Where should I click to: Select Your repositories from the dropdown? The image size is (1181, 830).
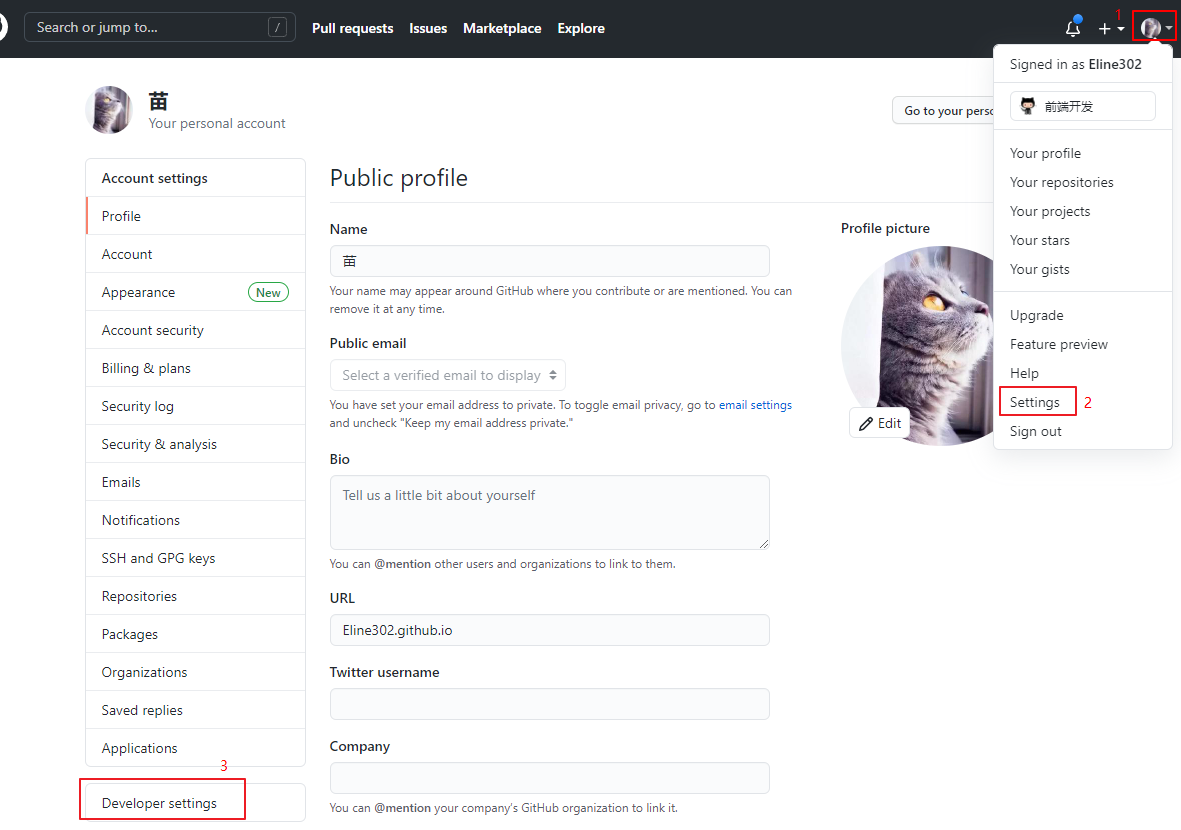1061,182
